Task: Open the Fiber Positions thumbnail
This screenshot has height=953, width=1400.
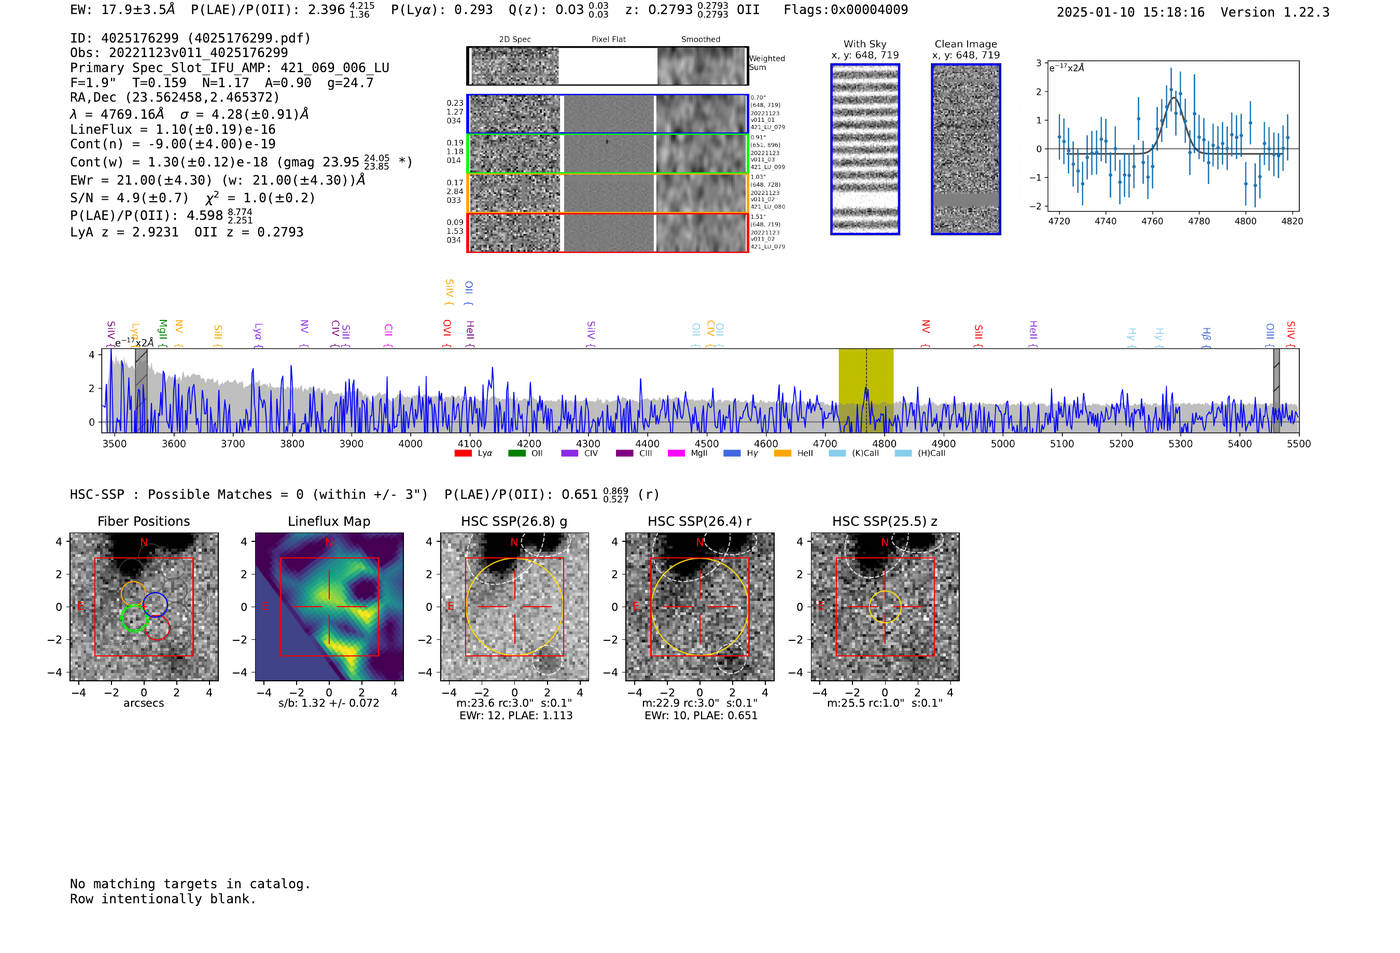Action: click(144, 607)
